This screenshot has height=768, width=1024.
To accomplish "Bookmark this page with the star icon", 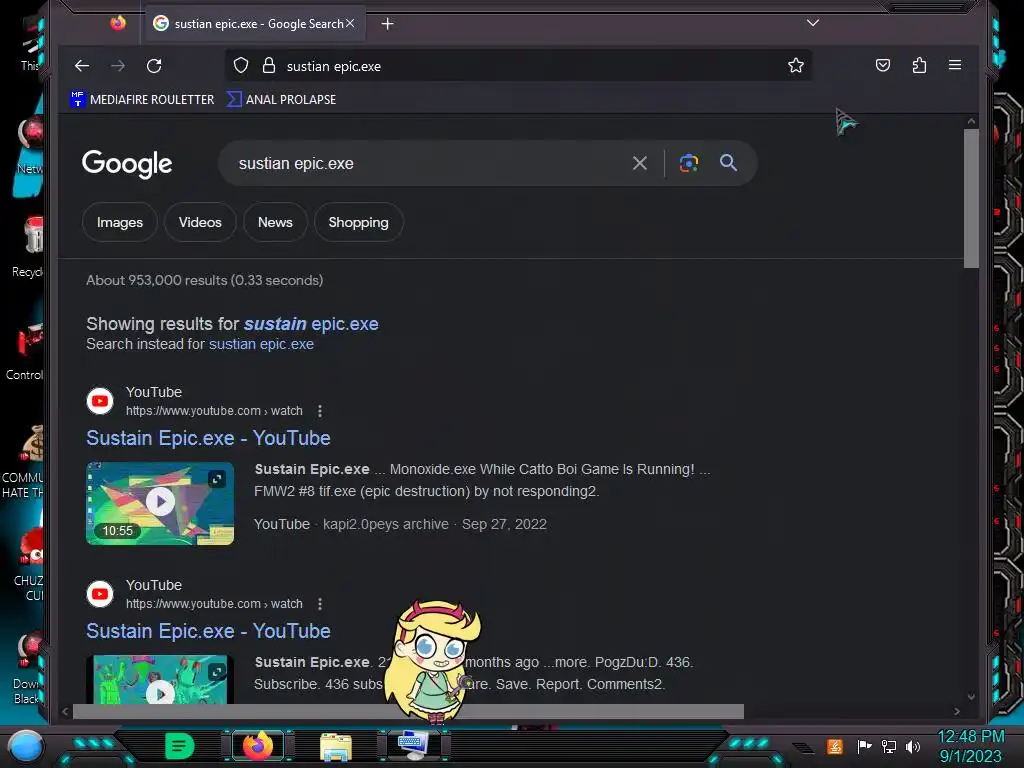I will click(795, 65).
